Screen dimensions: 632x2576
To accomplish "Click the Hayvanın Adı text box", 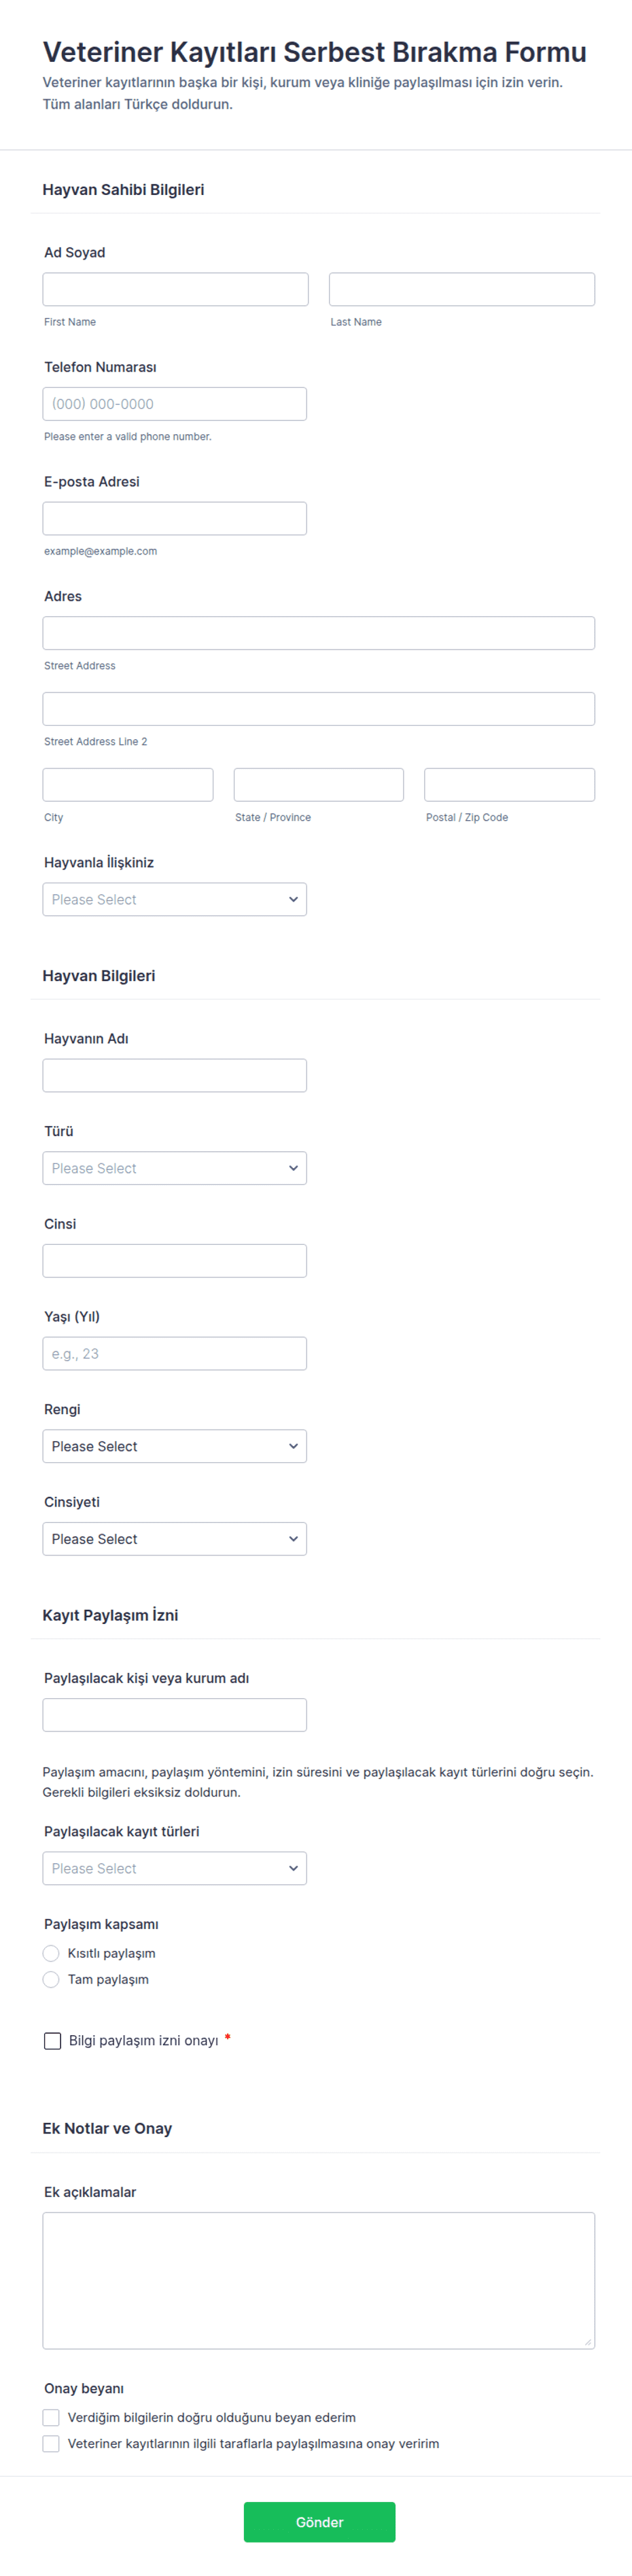I will coord(174,1075).
